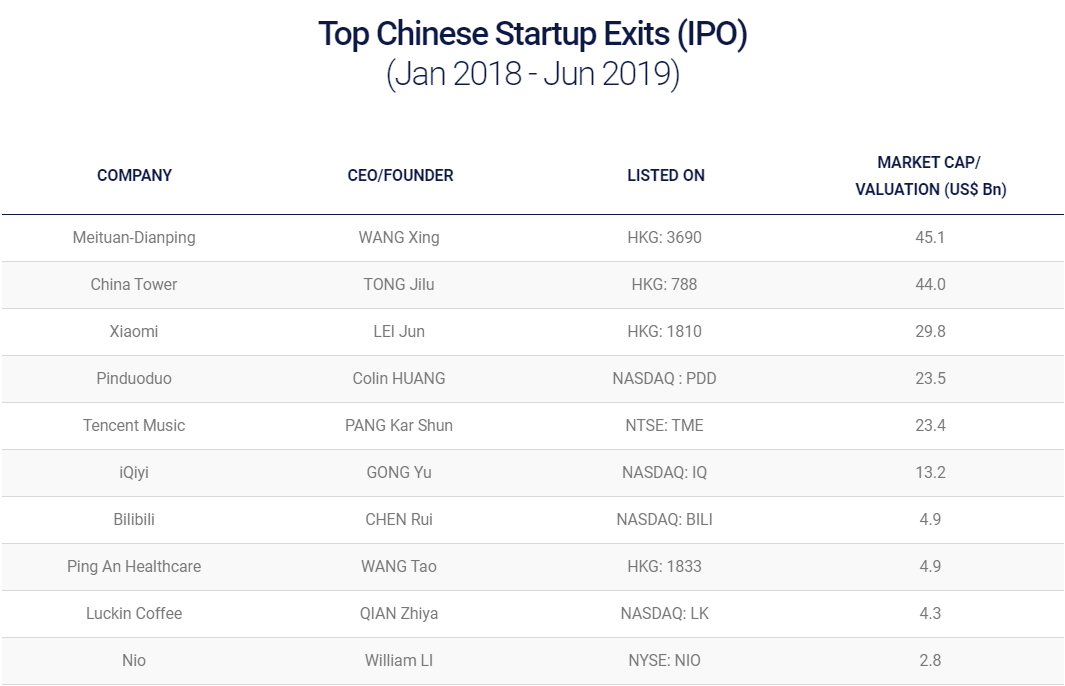The height and width of the screenshot is (686, 1065).
Task: Click the Top Chinese Startup Exits title
Action: [532, 34]
